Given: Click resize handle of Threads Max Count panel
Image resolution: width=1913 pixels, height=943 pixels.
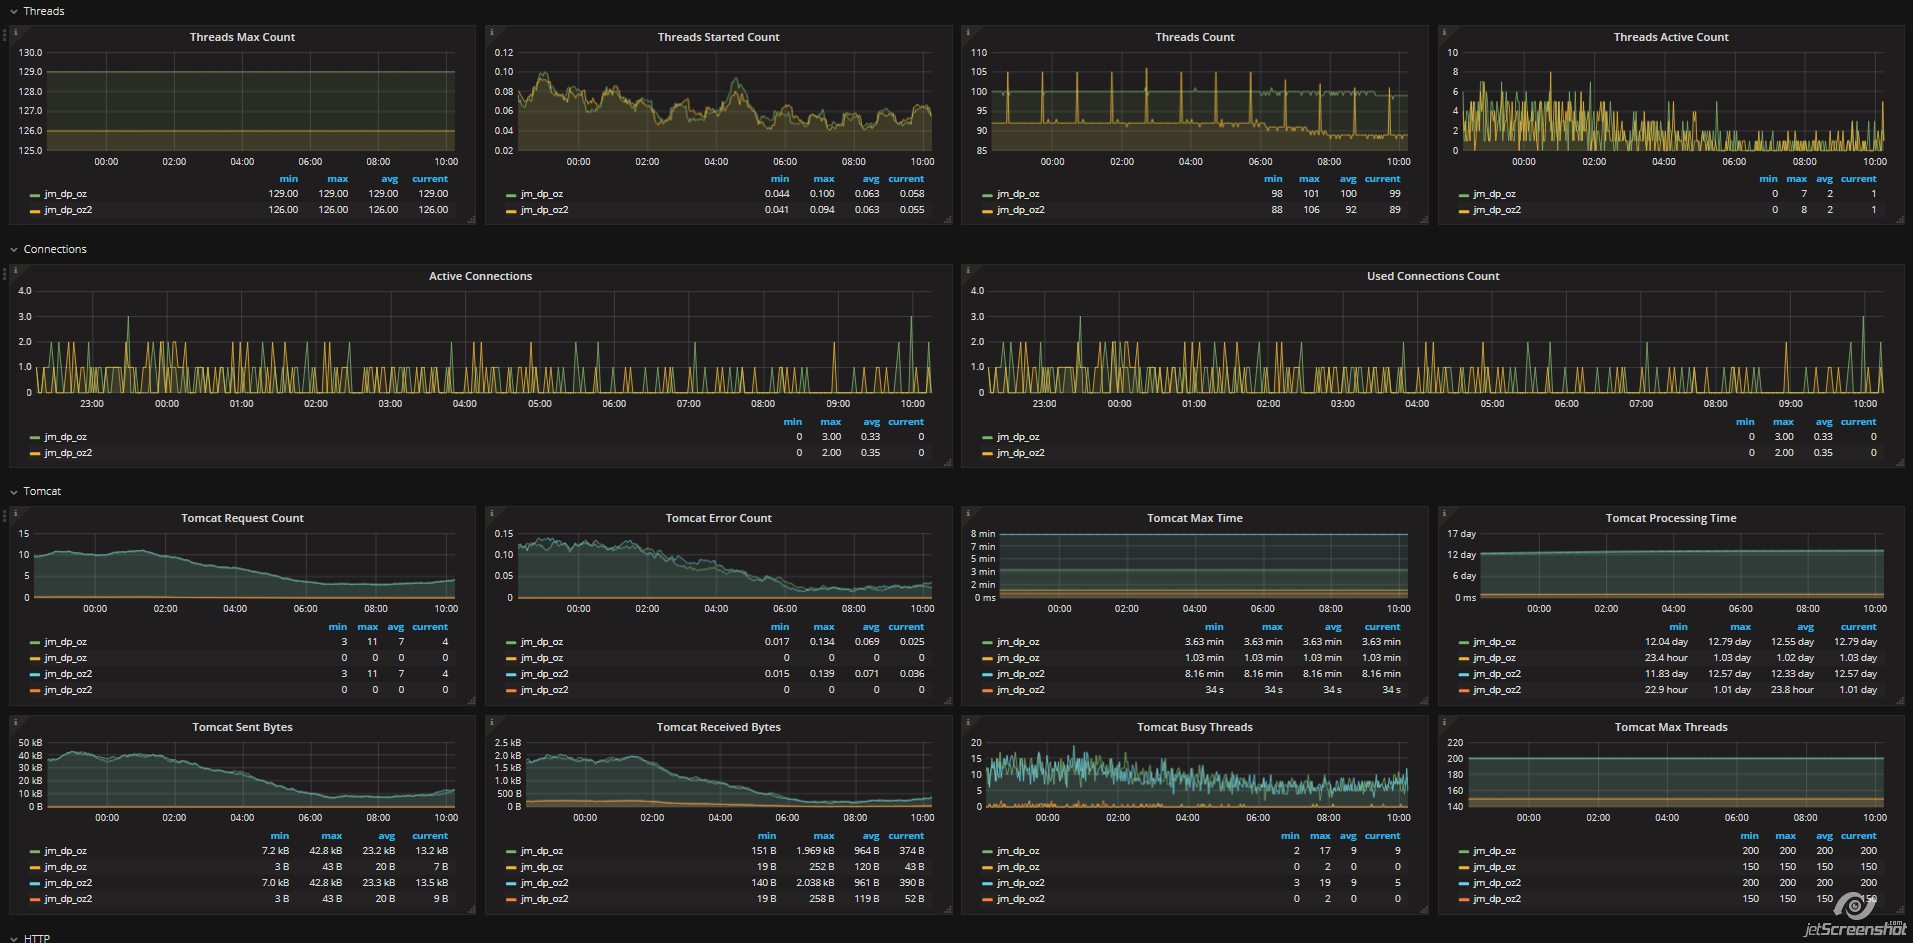Looking at the screenshot, I should [471, 220].
